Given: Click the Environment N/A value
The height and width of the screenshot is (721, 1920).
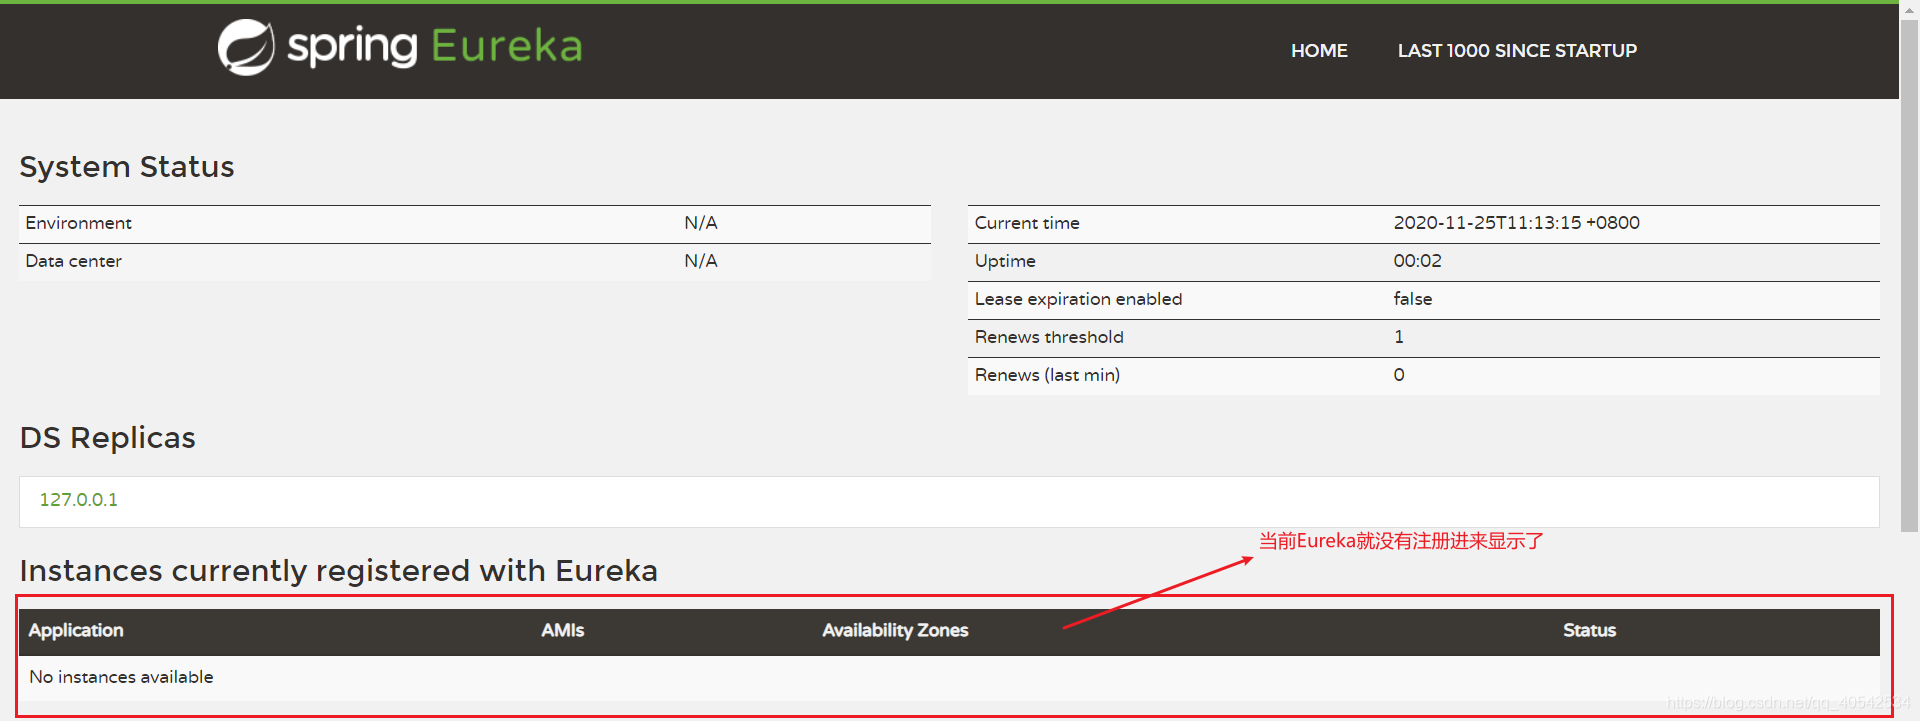Looking at the screenshot, I should pos(701,223).
